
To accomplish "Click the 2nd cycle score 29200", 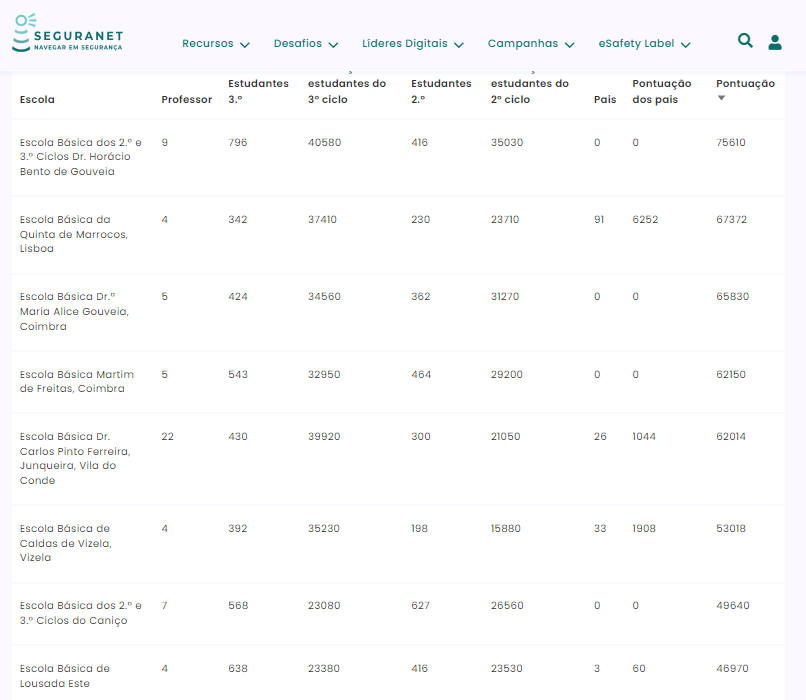I will pyautogui.click(x=506, y=374).
